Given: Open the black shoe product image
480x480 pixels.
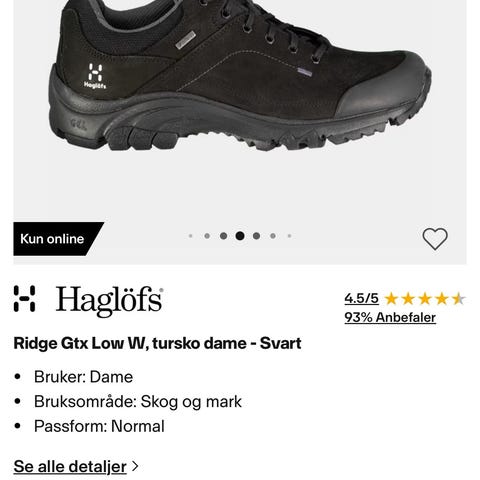Looking at the screenshot, I should tap(240, 77).
